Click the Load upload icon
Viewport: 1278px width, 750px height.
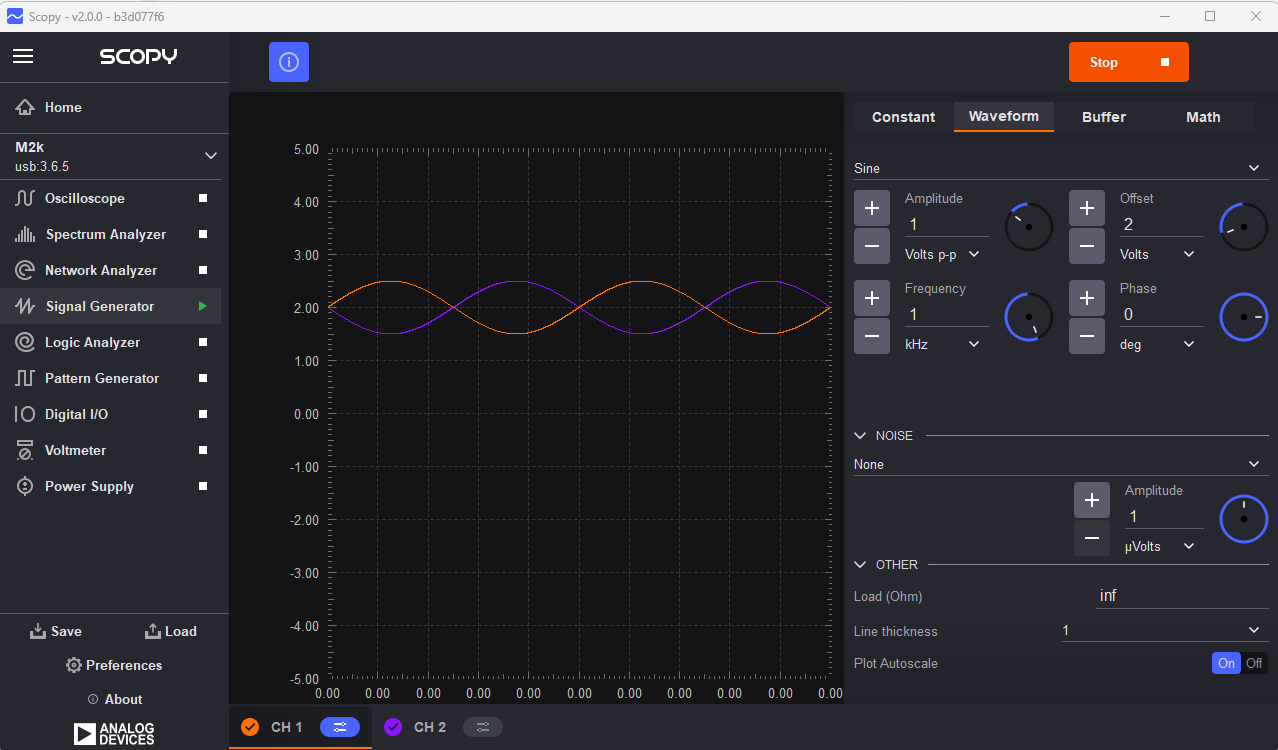153,631
